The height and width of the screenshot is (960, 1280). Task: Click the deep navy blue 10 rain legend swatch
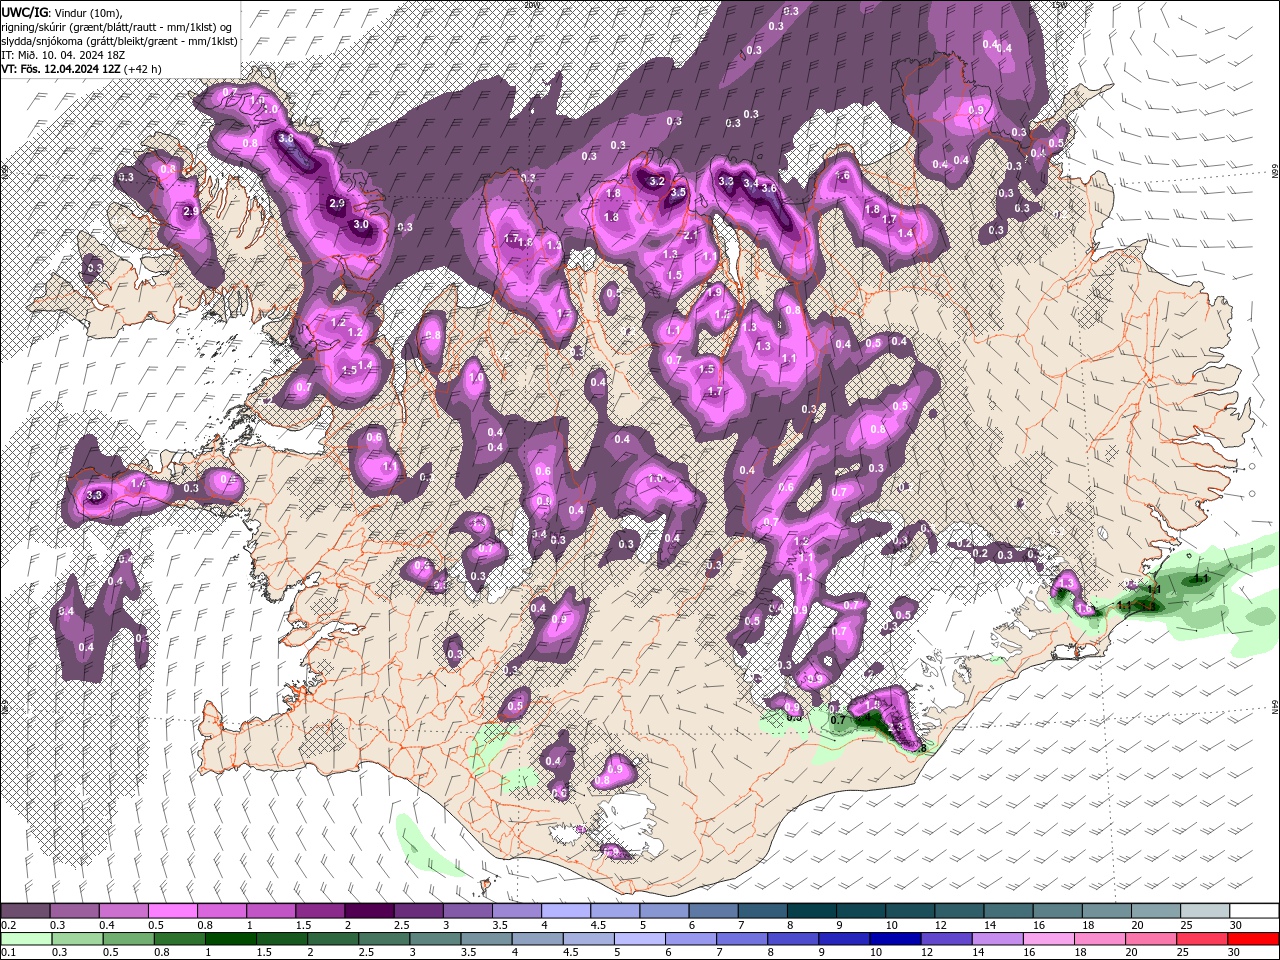point(894,939)
